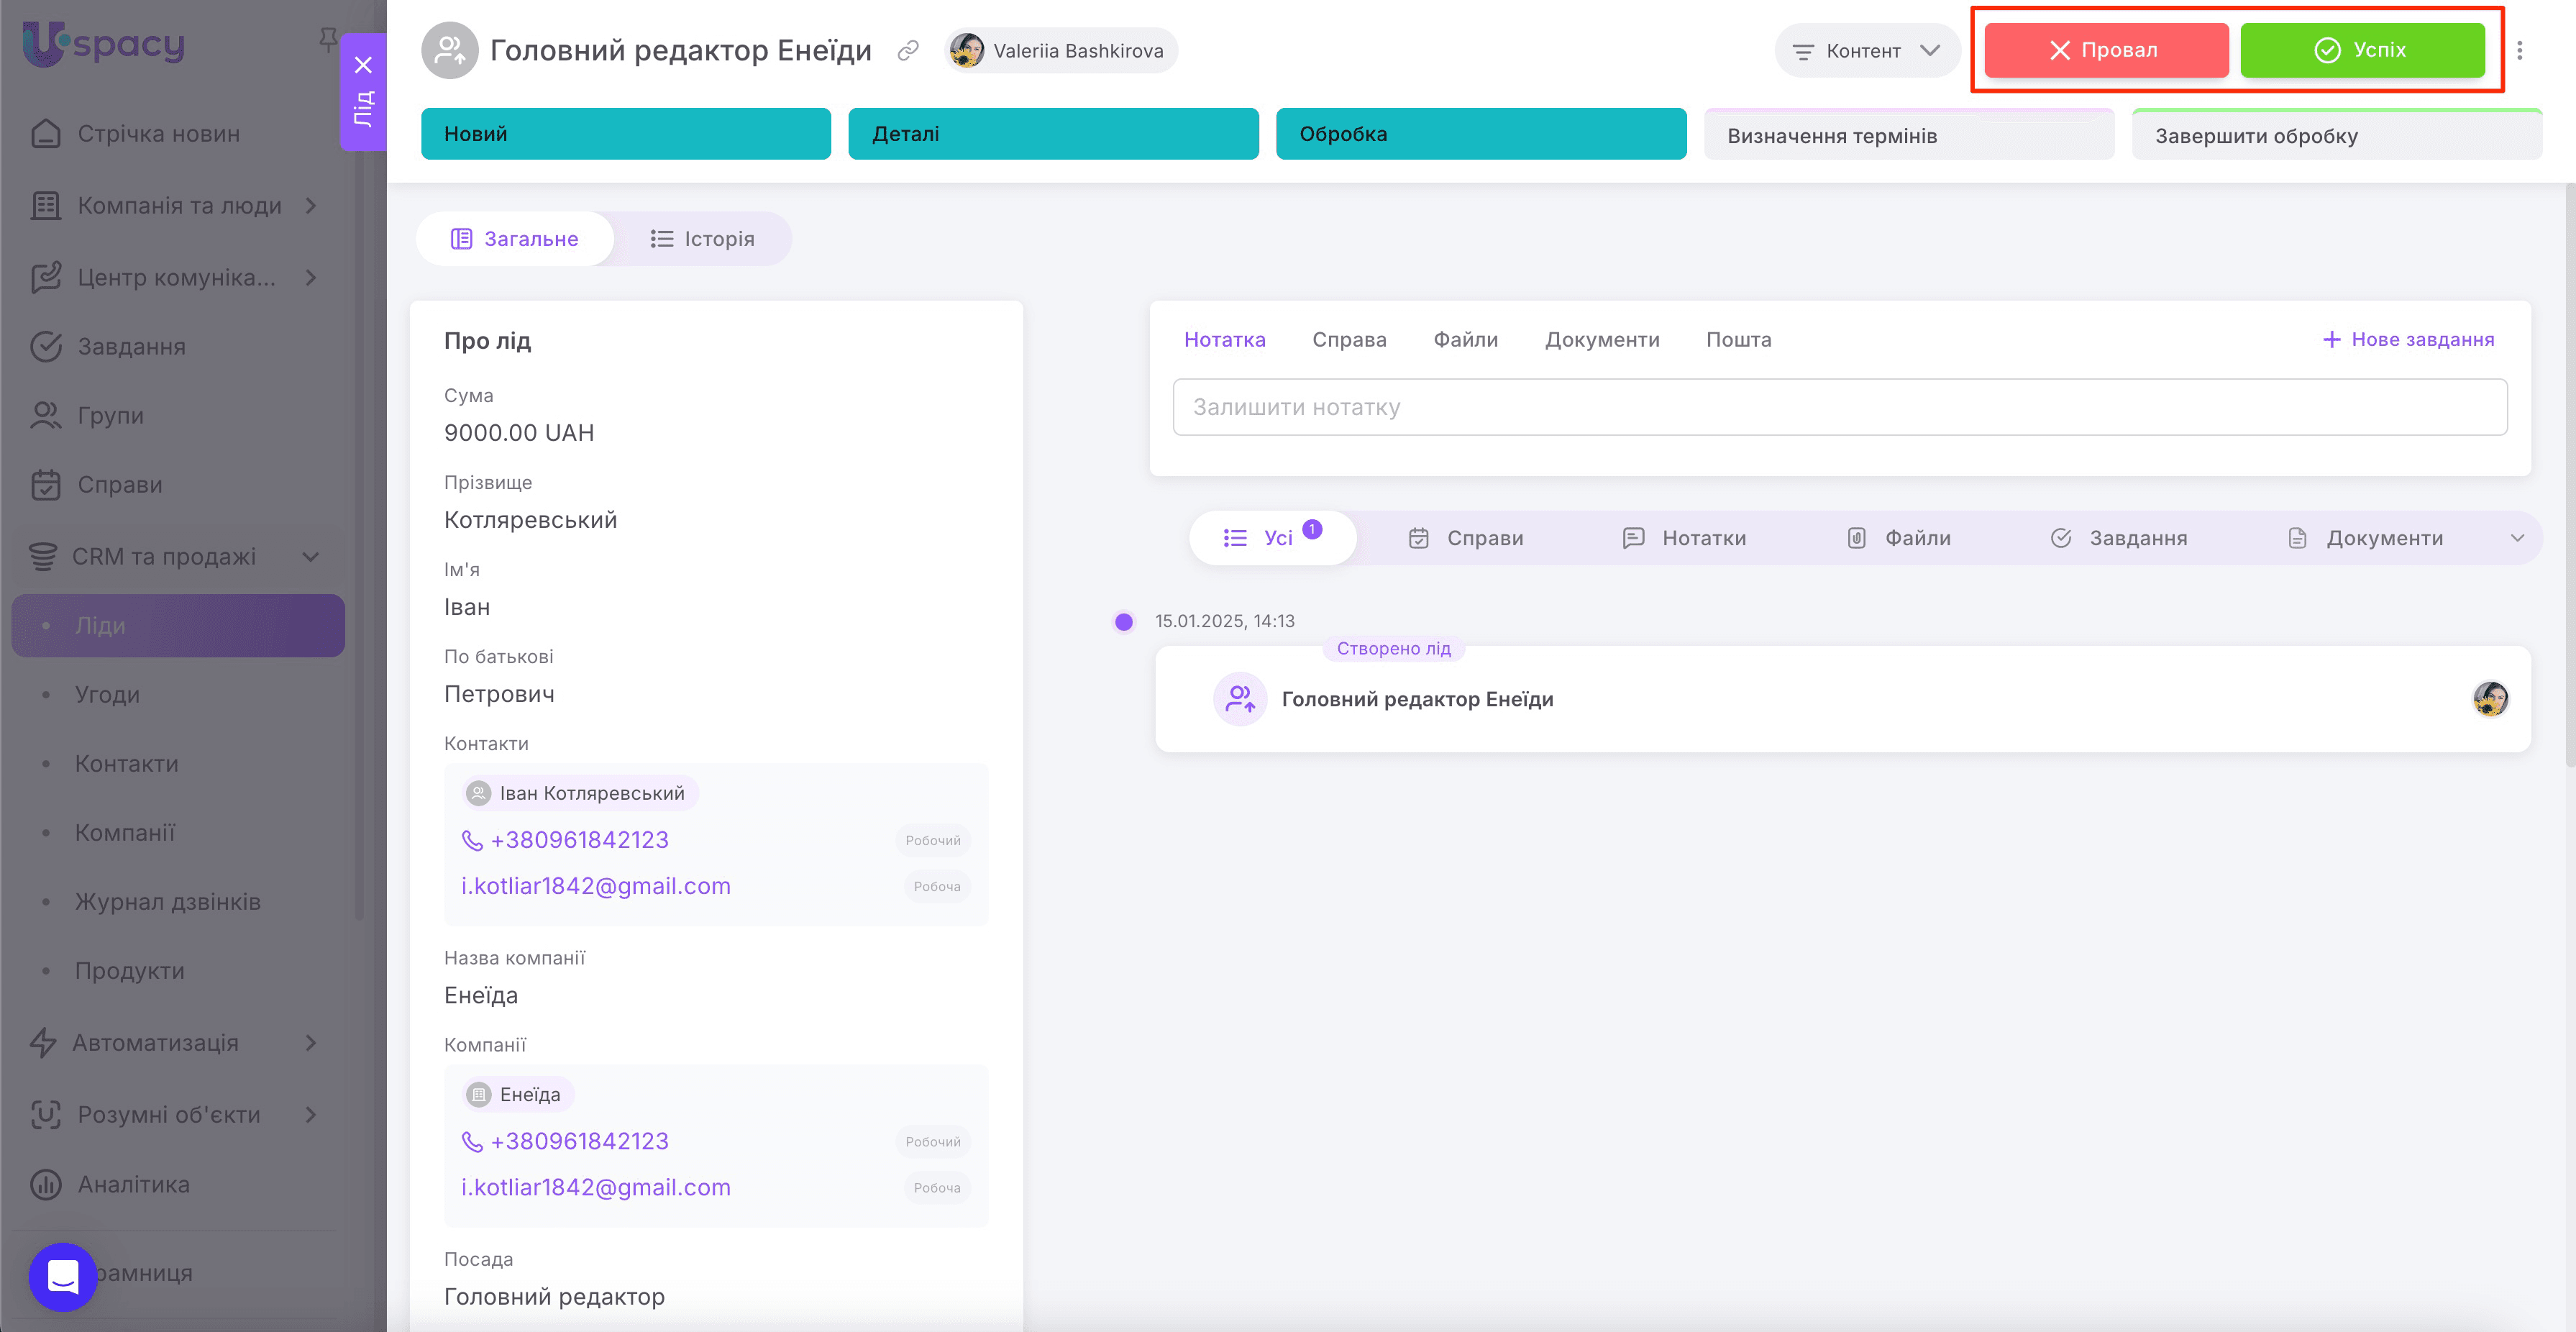The width and height of the screenshot is (2576, 1332).
Task: Click Нове завдання link
Action: [x=2408, y=340]
